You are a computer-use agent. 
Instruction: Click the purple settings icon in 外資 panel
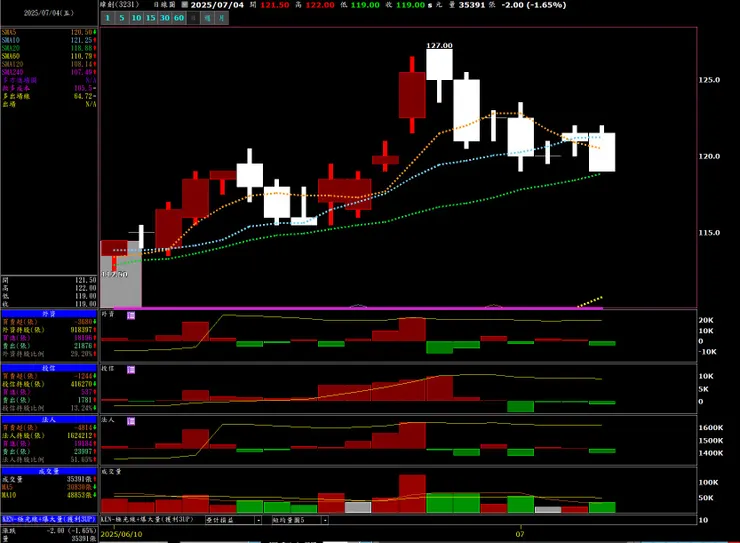click(x=131, y=315)
